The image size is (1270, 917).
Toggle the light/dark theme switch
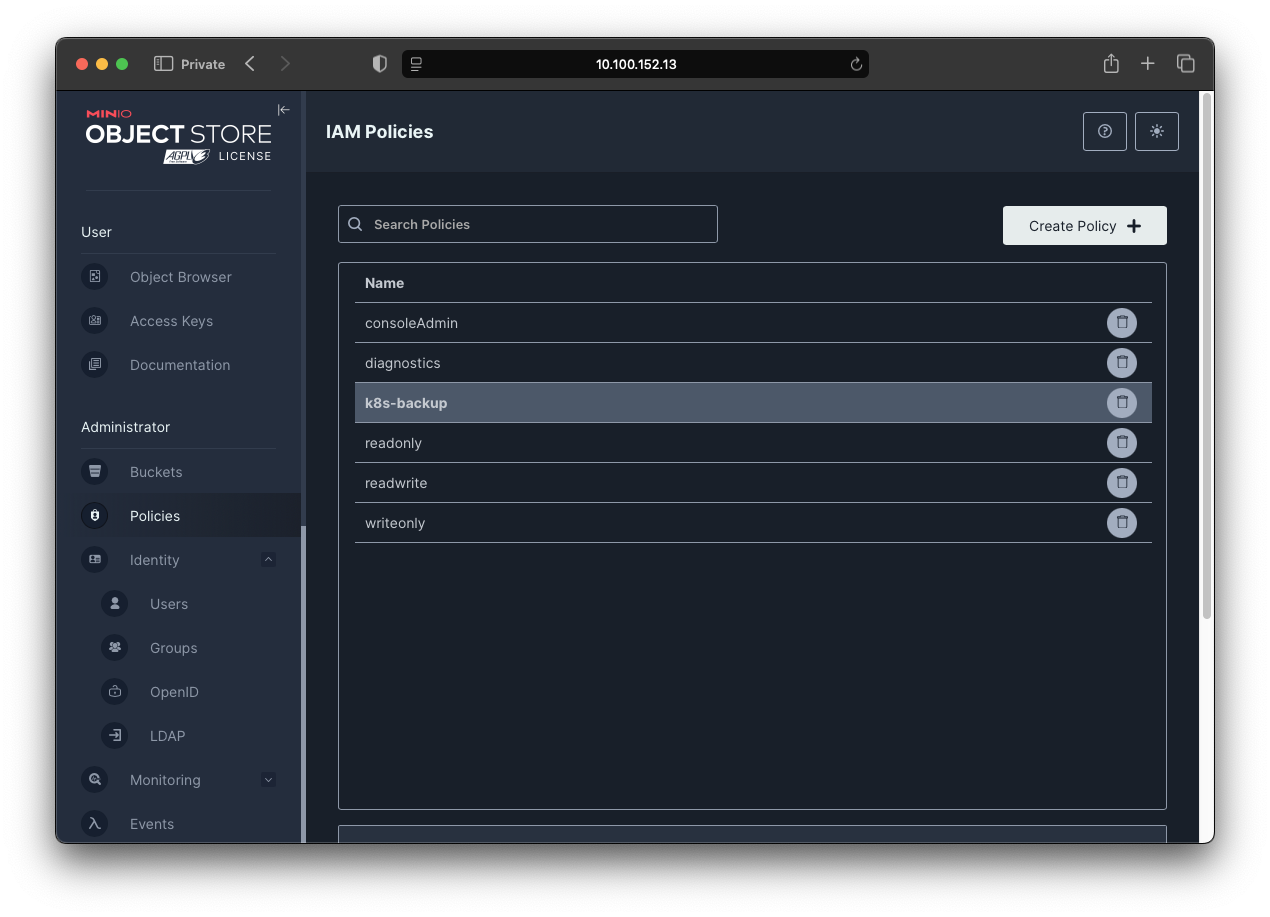pos(1156,131)
